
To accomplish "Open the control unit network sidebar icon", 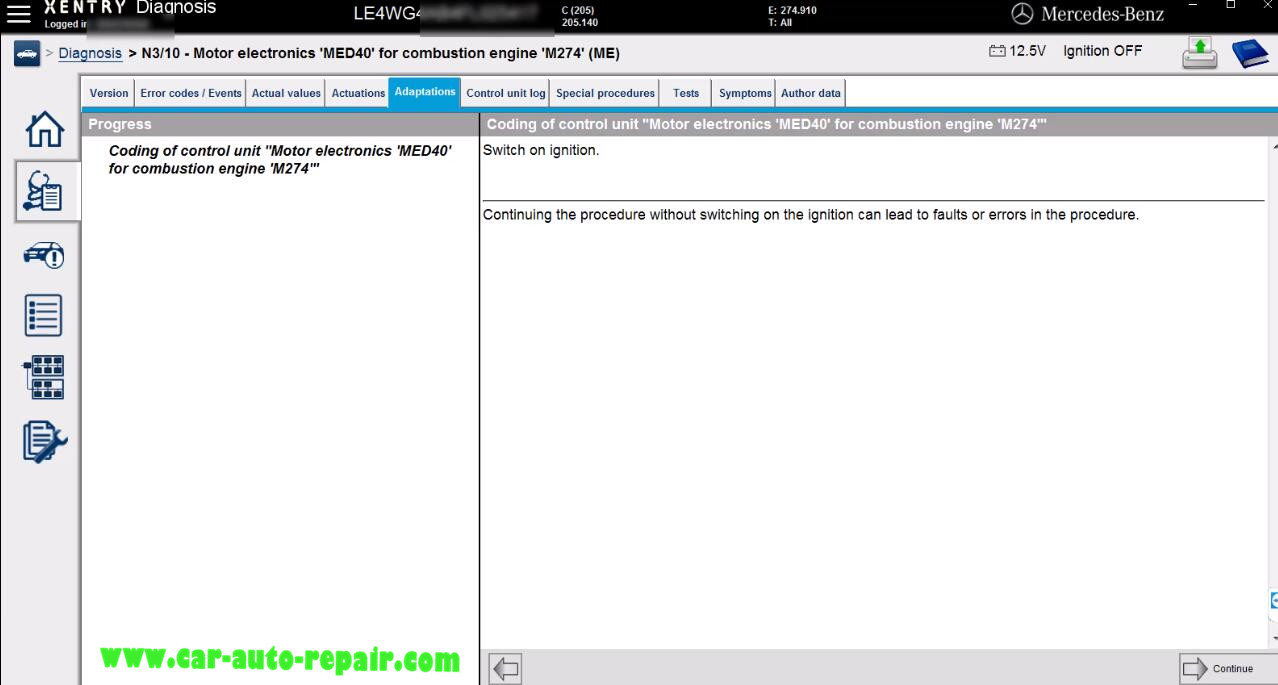I will click(x=43, y=377).
